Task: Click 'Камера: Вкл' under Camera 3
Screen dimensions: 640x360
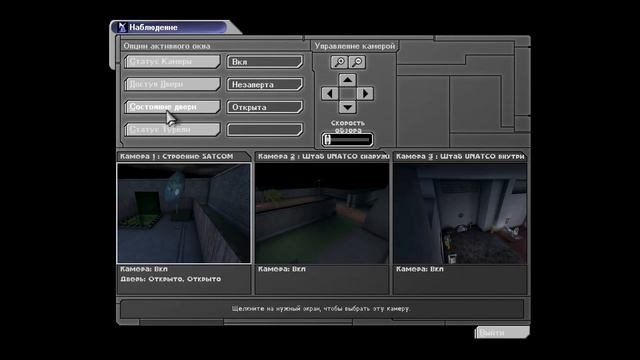Action: [420, 269]
